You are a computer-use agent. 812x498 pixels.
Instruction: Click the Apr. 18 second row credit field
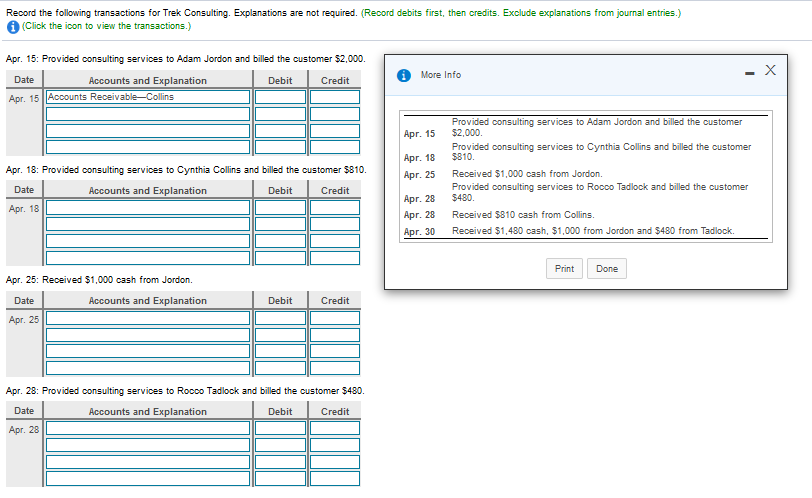[335, 224]
